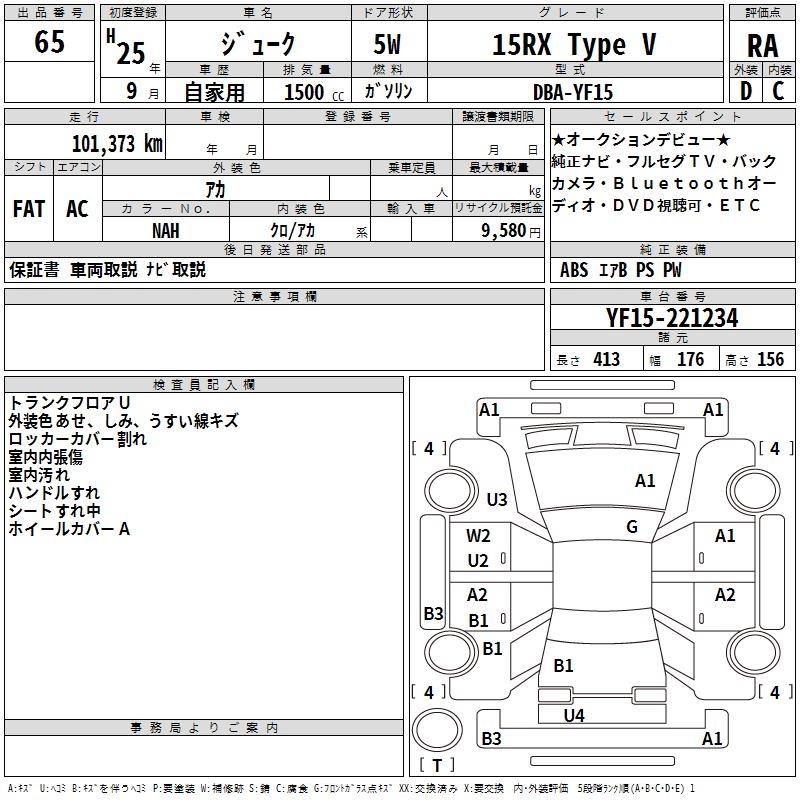The image size is (800, 800).
Task: Click the lot number 65
Action: pos(49,43)
